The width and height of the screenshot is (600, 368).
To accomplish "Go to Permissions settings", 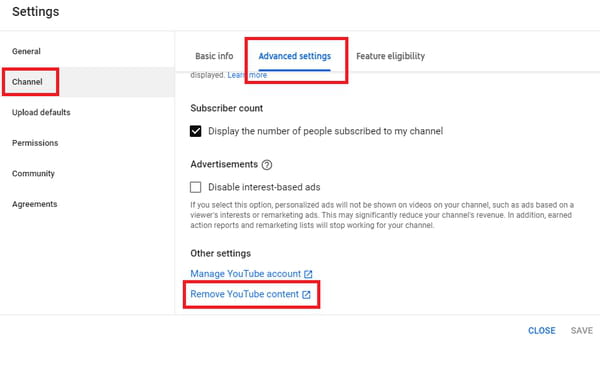I will tap(35, 143).
